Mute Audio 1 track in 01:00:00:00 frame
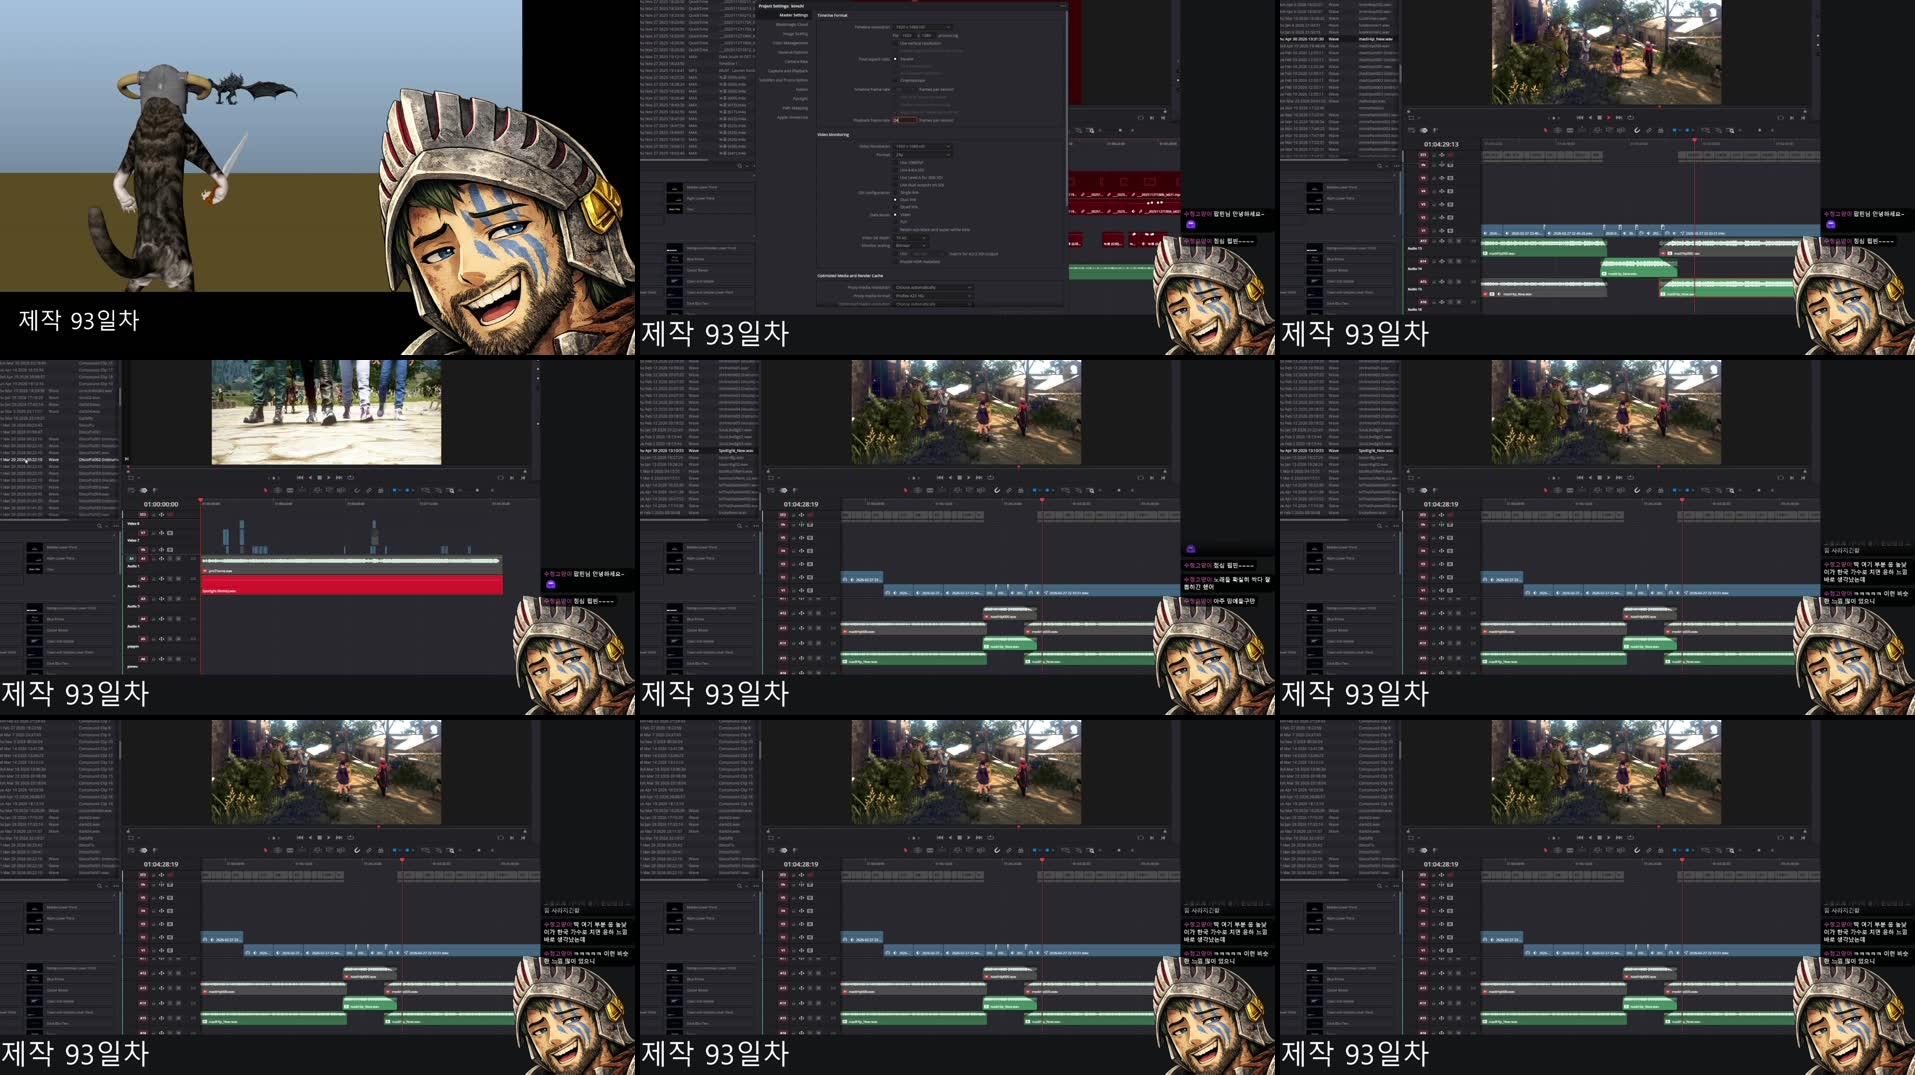 [x=178, y=559]
